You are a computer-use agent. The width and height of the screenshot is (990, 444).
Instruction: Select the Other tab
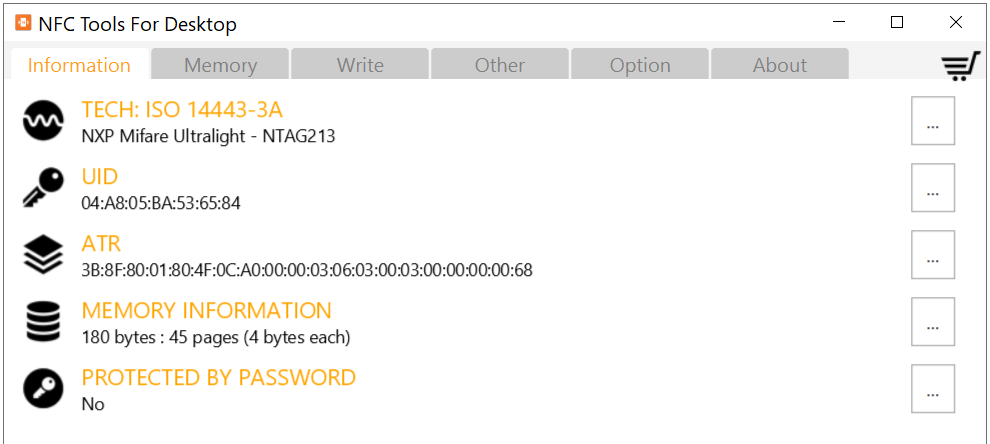coord(500,65)
